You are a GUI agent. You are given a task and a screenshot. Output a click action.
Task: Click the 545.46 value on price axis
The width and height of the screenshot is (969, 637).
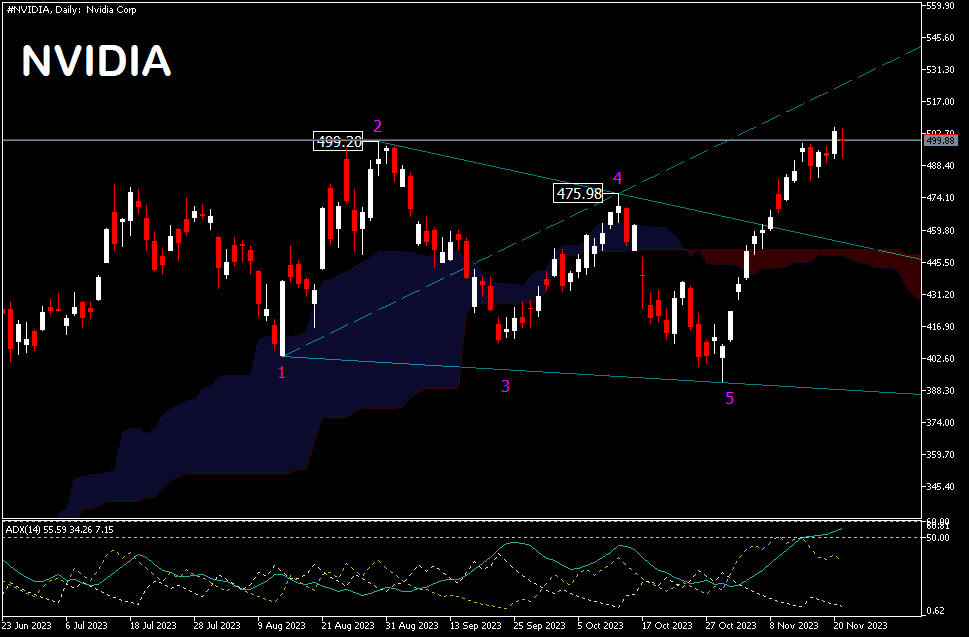tap(943, 38)
